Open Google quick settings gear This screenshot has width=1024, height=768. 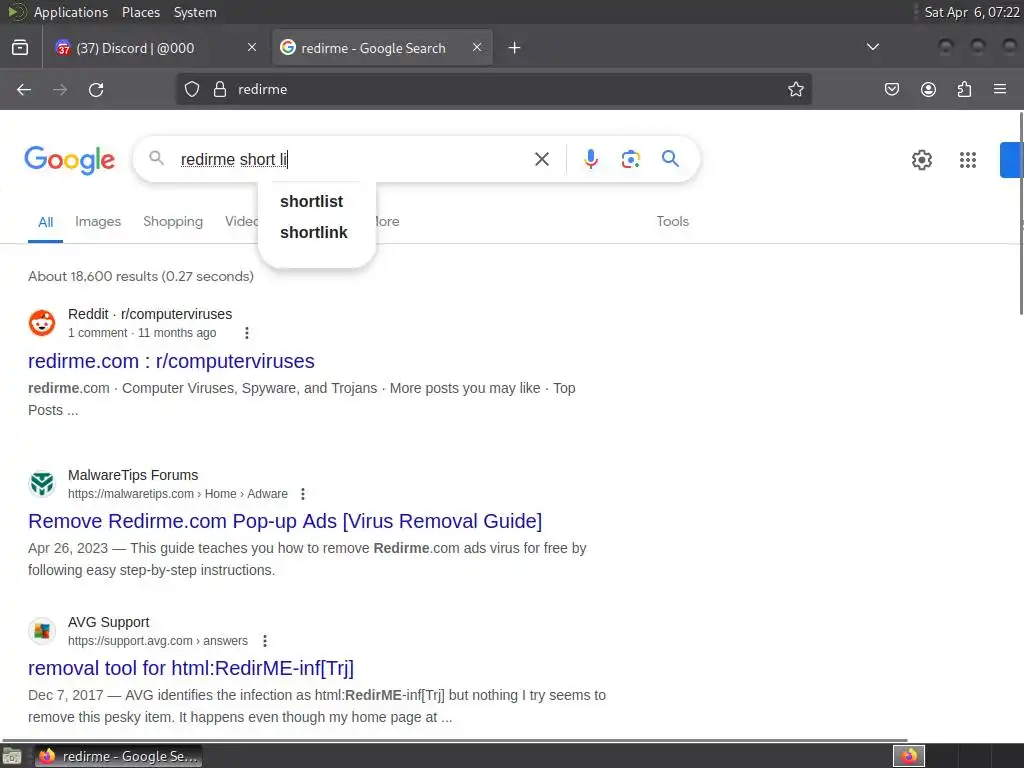[921, 160]
